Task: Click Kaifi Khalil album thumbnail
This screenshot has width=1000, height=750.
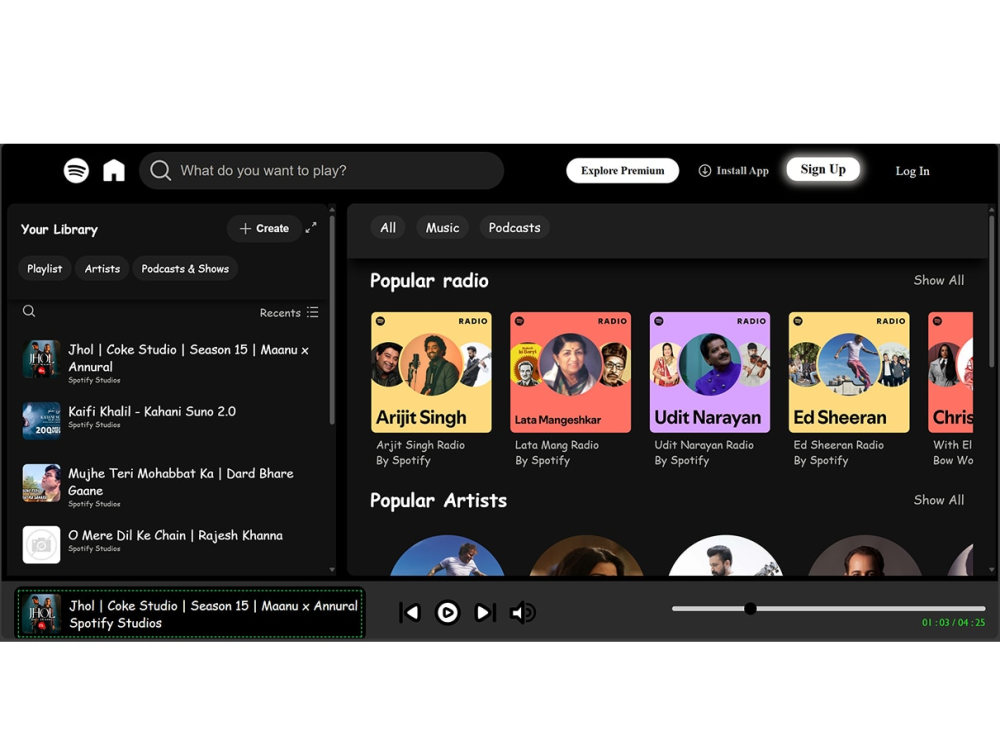Action: pos(41,421)
